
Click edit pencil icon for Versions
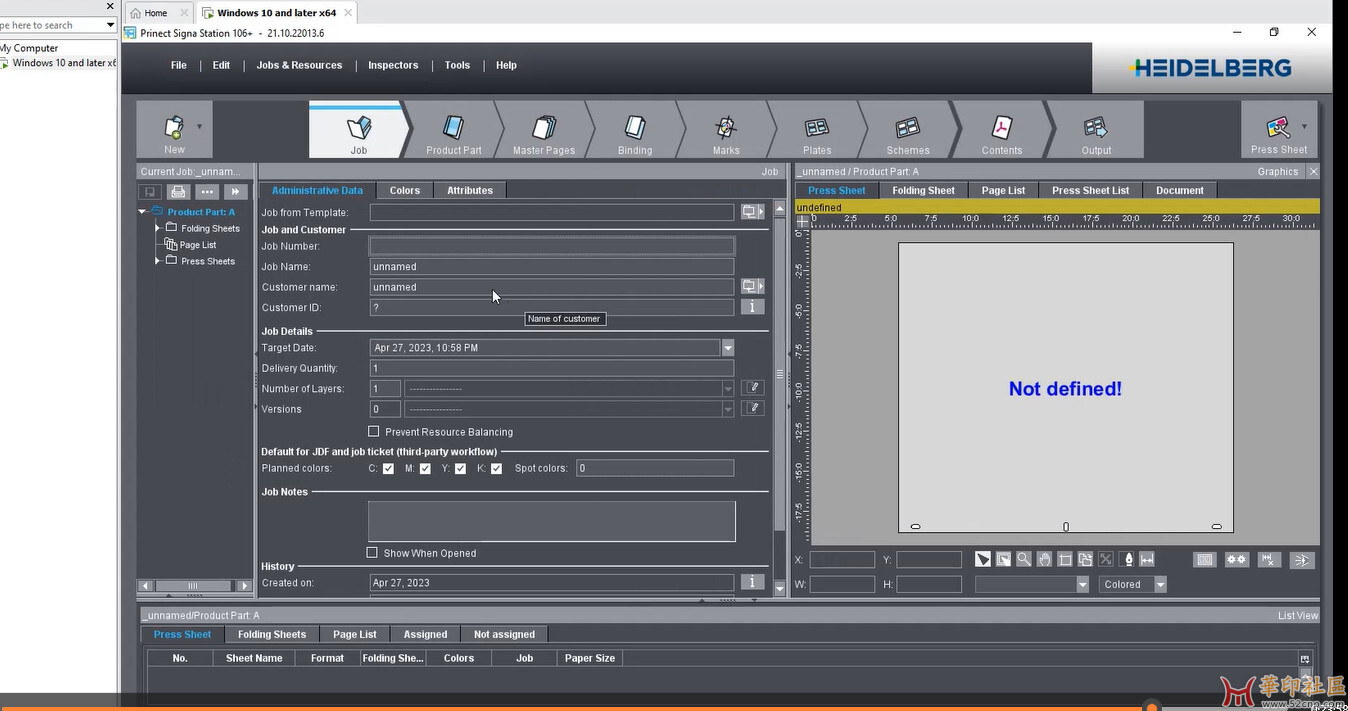pyautogui.click(x=753, y=408)
